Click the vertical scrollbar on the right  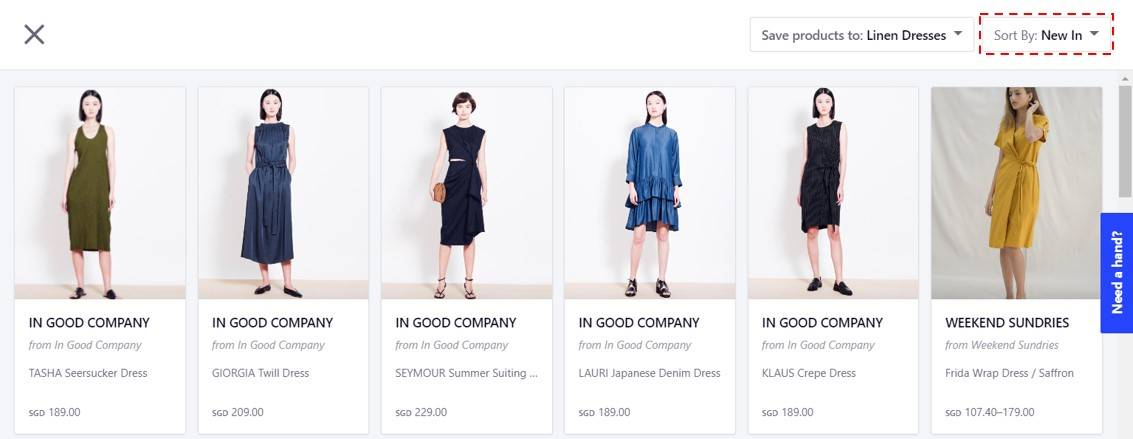pyautogui.click(x=1124, y=150)
